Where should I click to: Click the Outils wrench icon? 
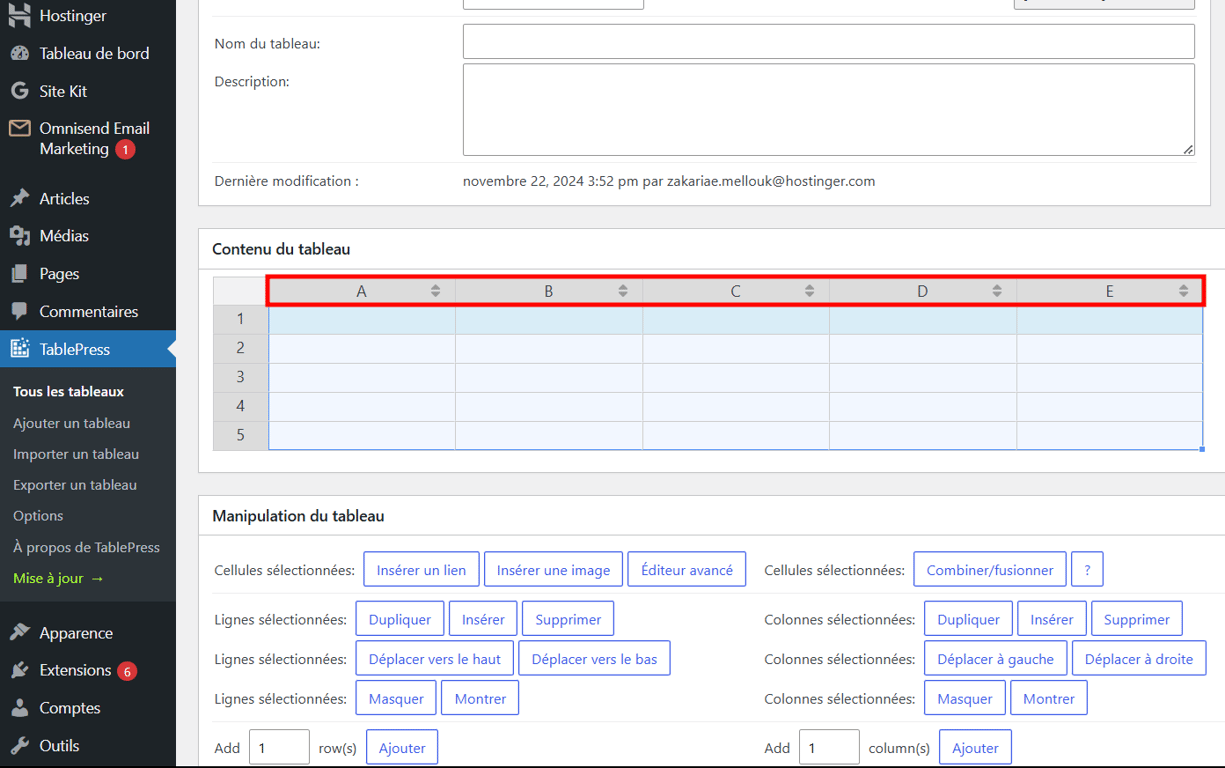[x=19, y=745]
